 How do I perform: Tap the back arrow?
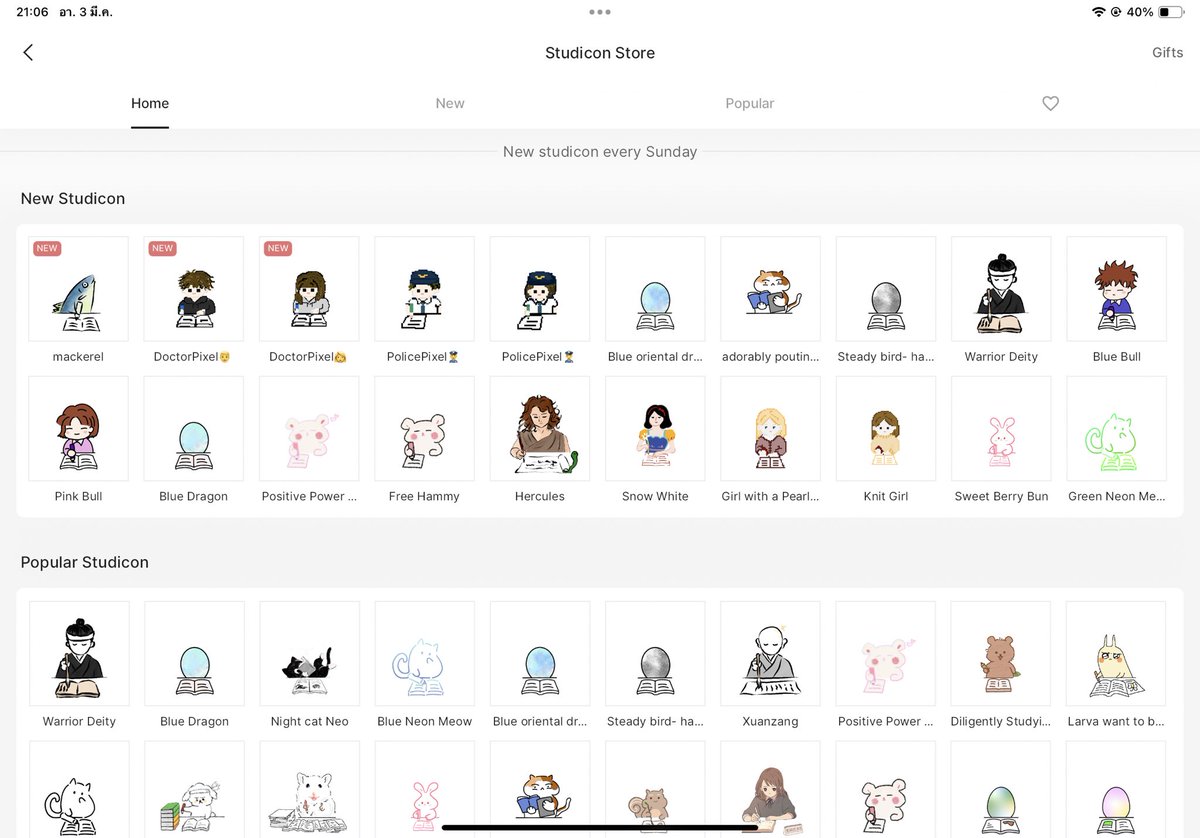(28, 53)
